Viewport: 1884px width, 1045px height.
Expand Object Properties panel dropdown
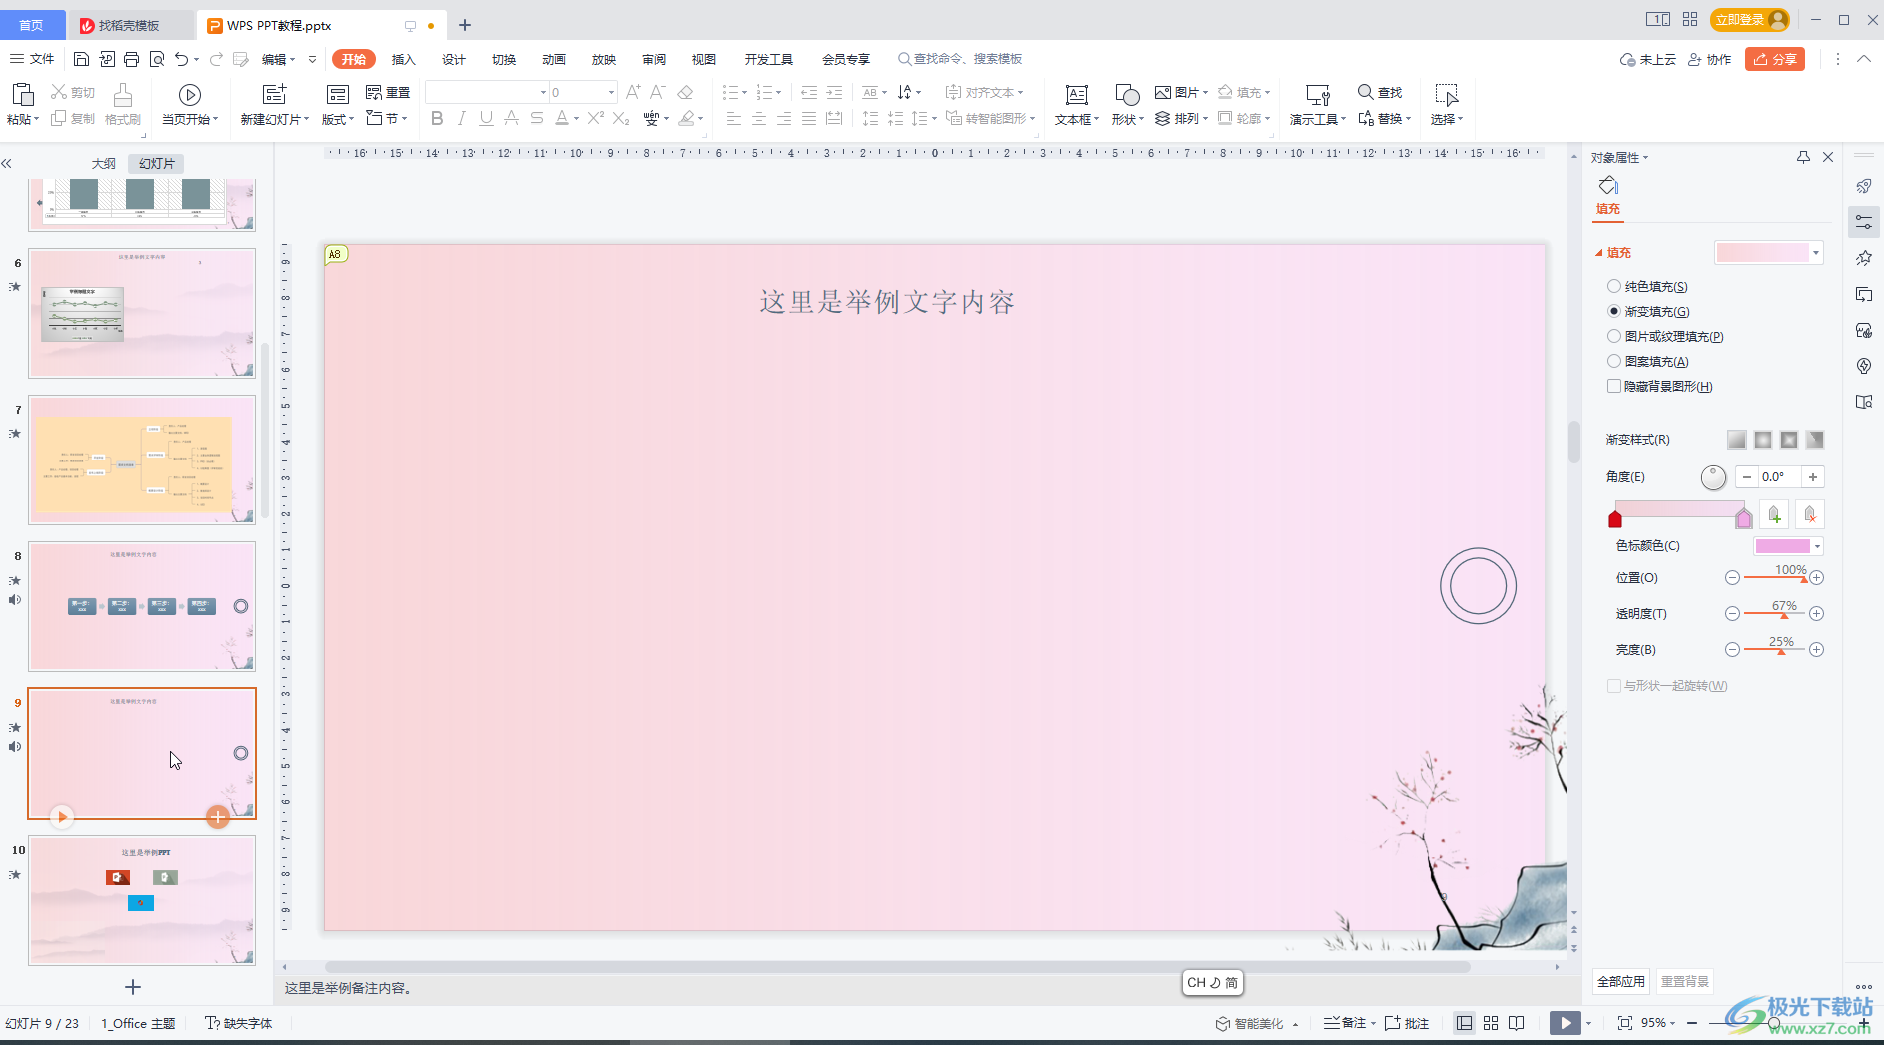click(x=1645, y=158)
